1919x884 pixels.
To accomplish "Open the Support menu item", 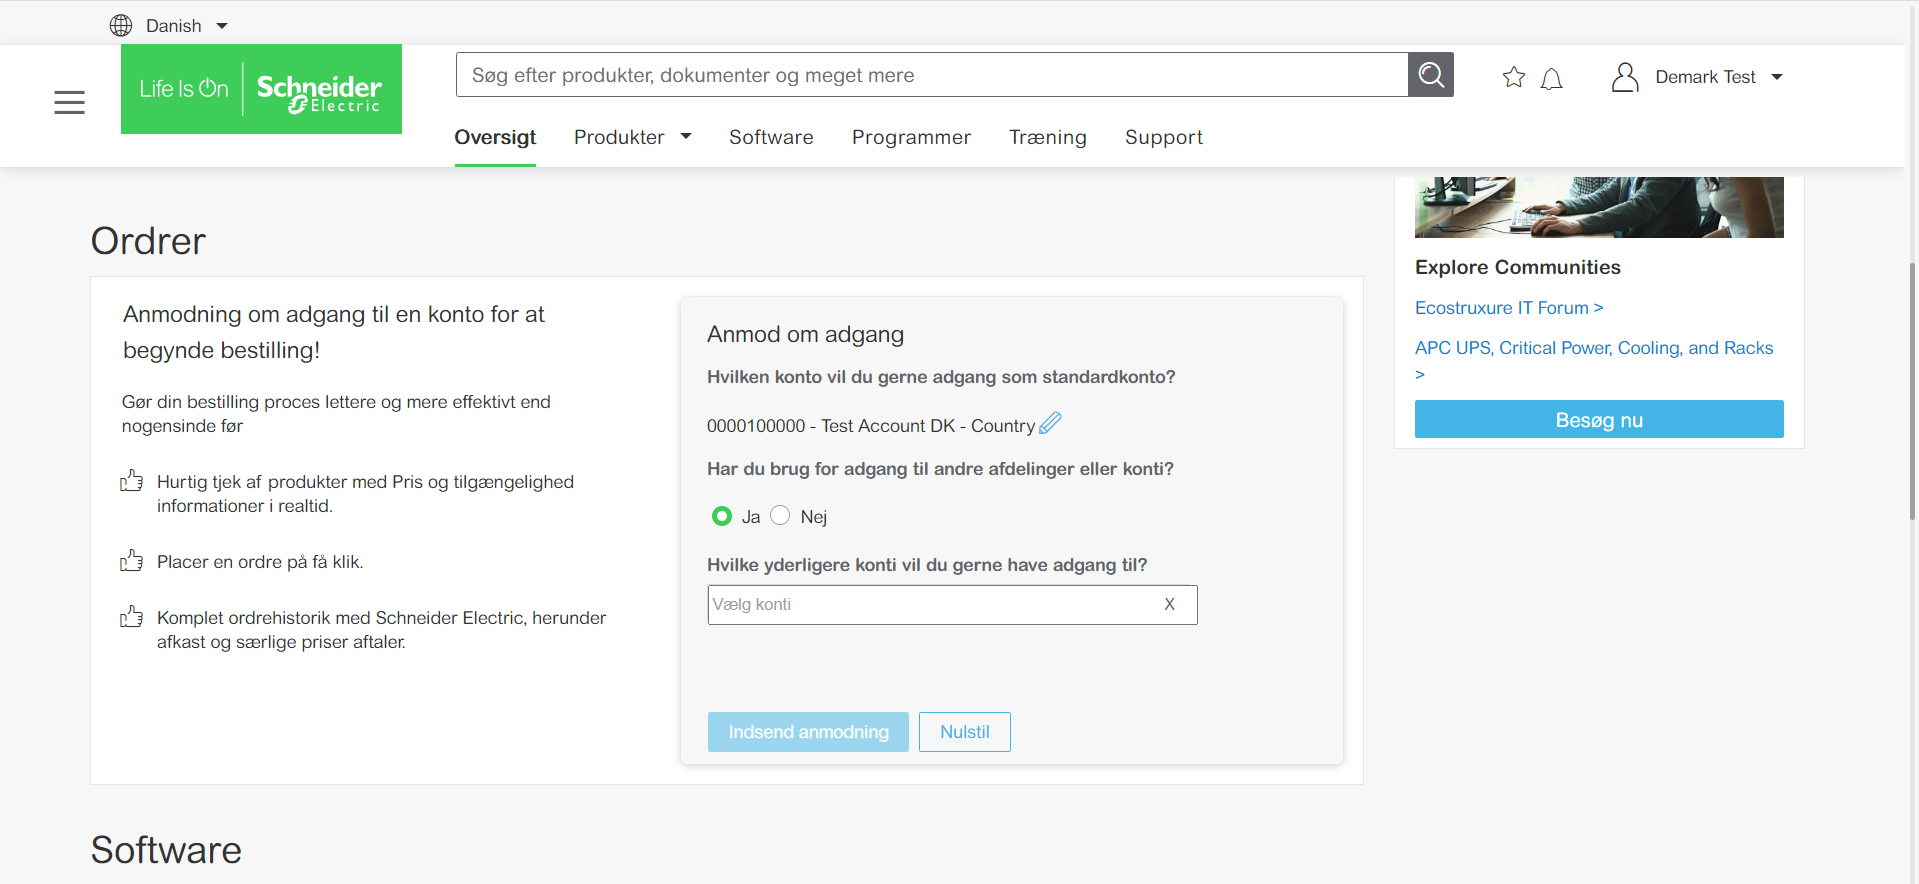I will (x=1163, y=137).
